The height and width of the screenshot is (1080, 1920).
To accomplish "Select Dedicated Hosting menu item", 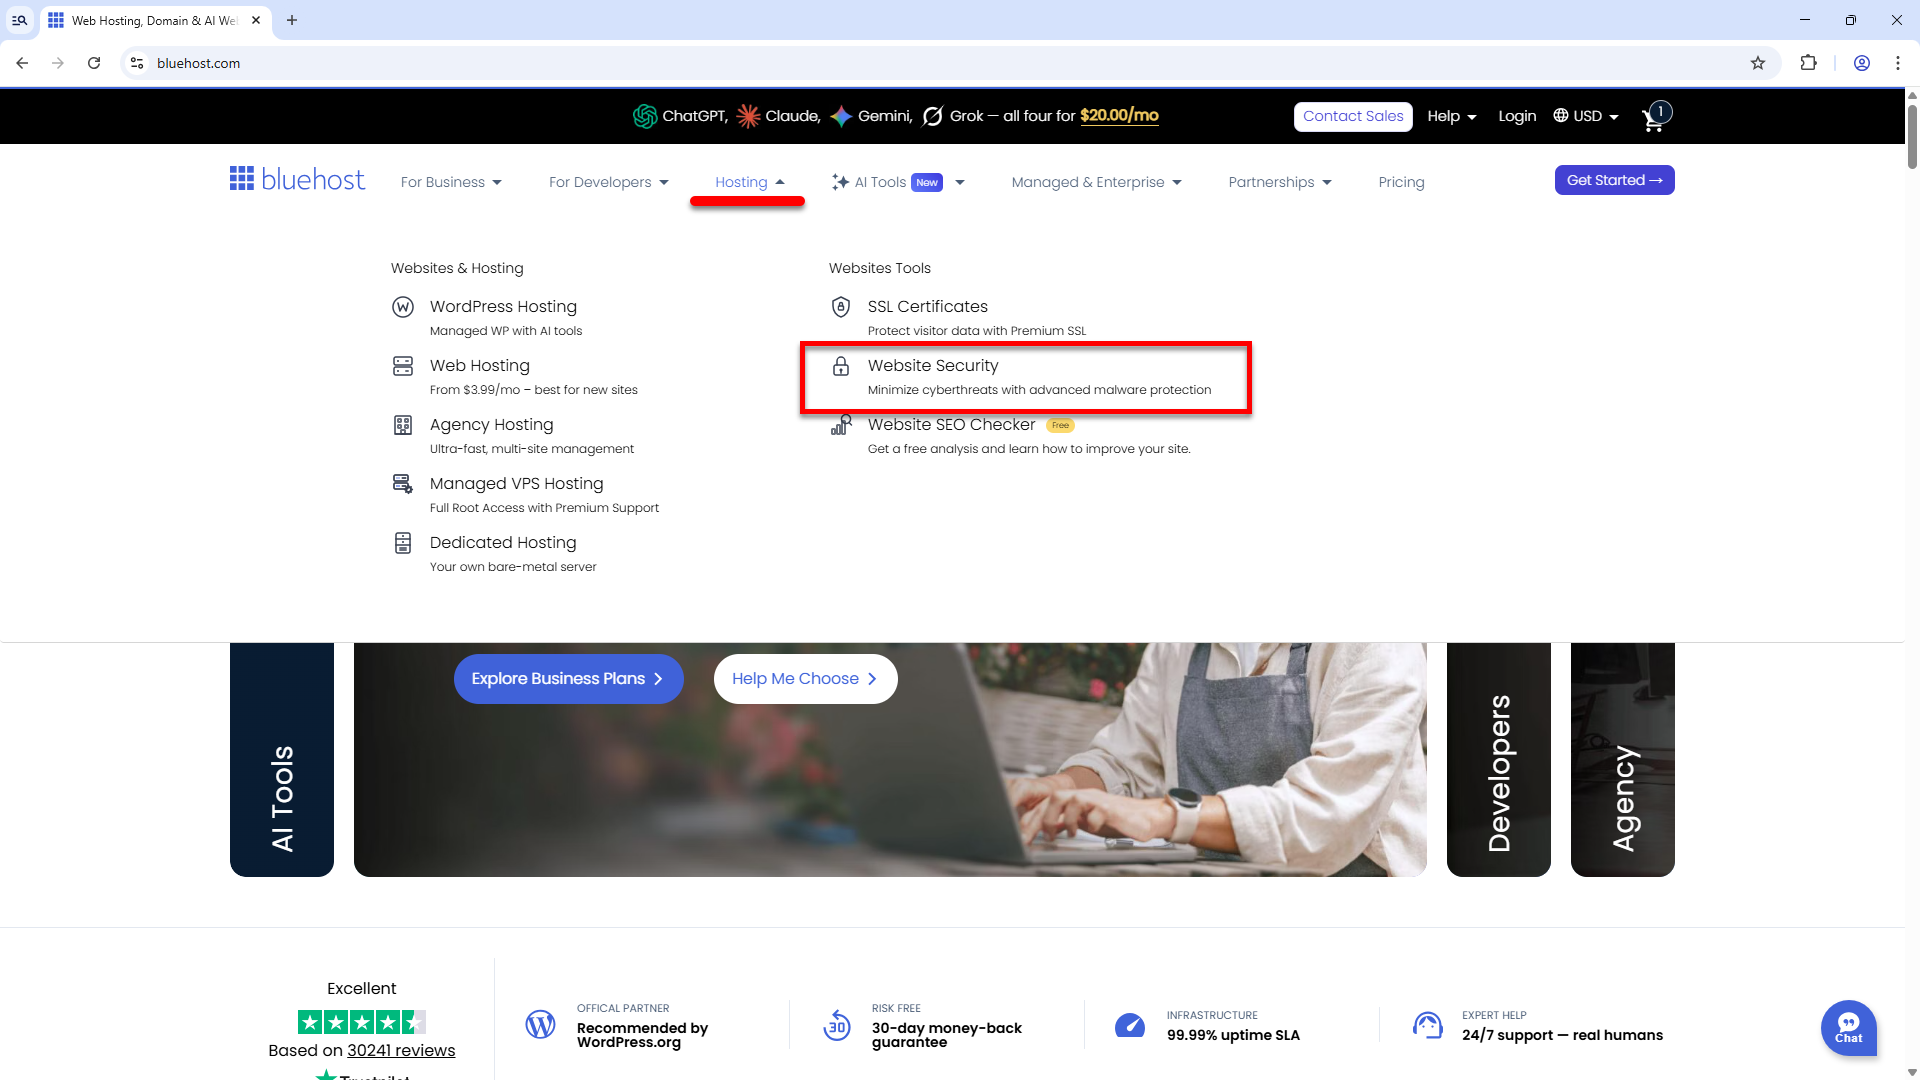I will [x=503, y=543].
